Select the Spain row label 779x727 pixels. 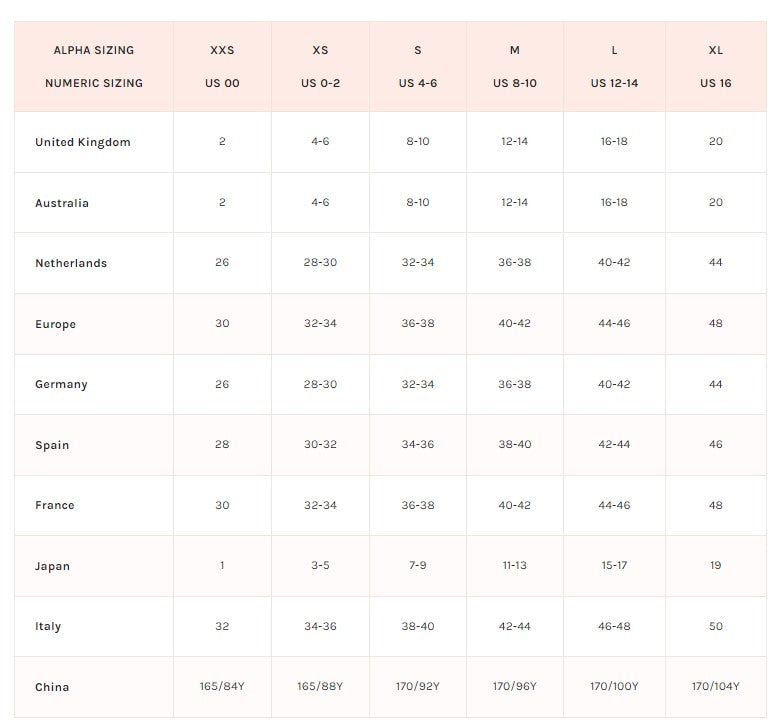pyautogui.click(x=52, y=445)
